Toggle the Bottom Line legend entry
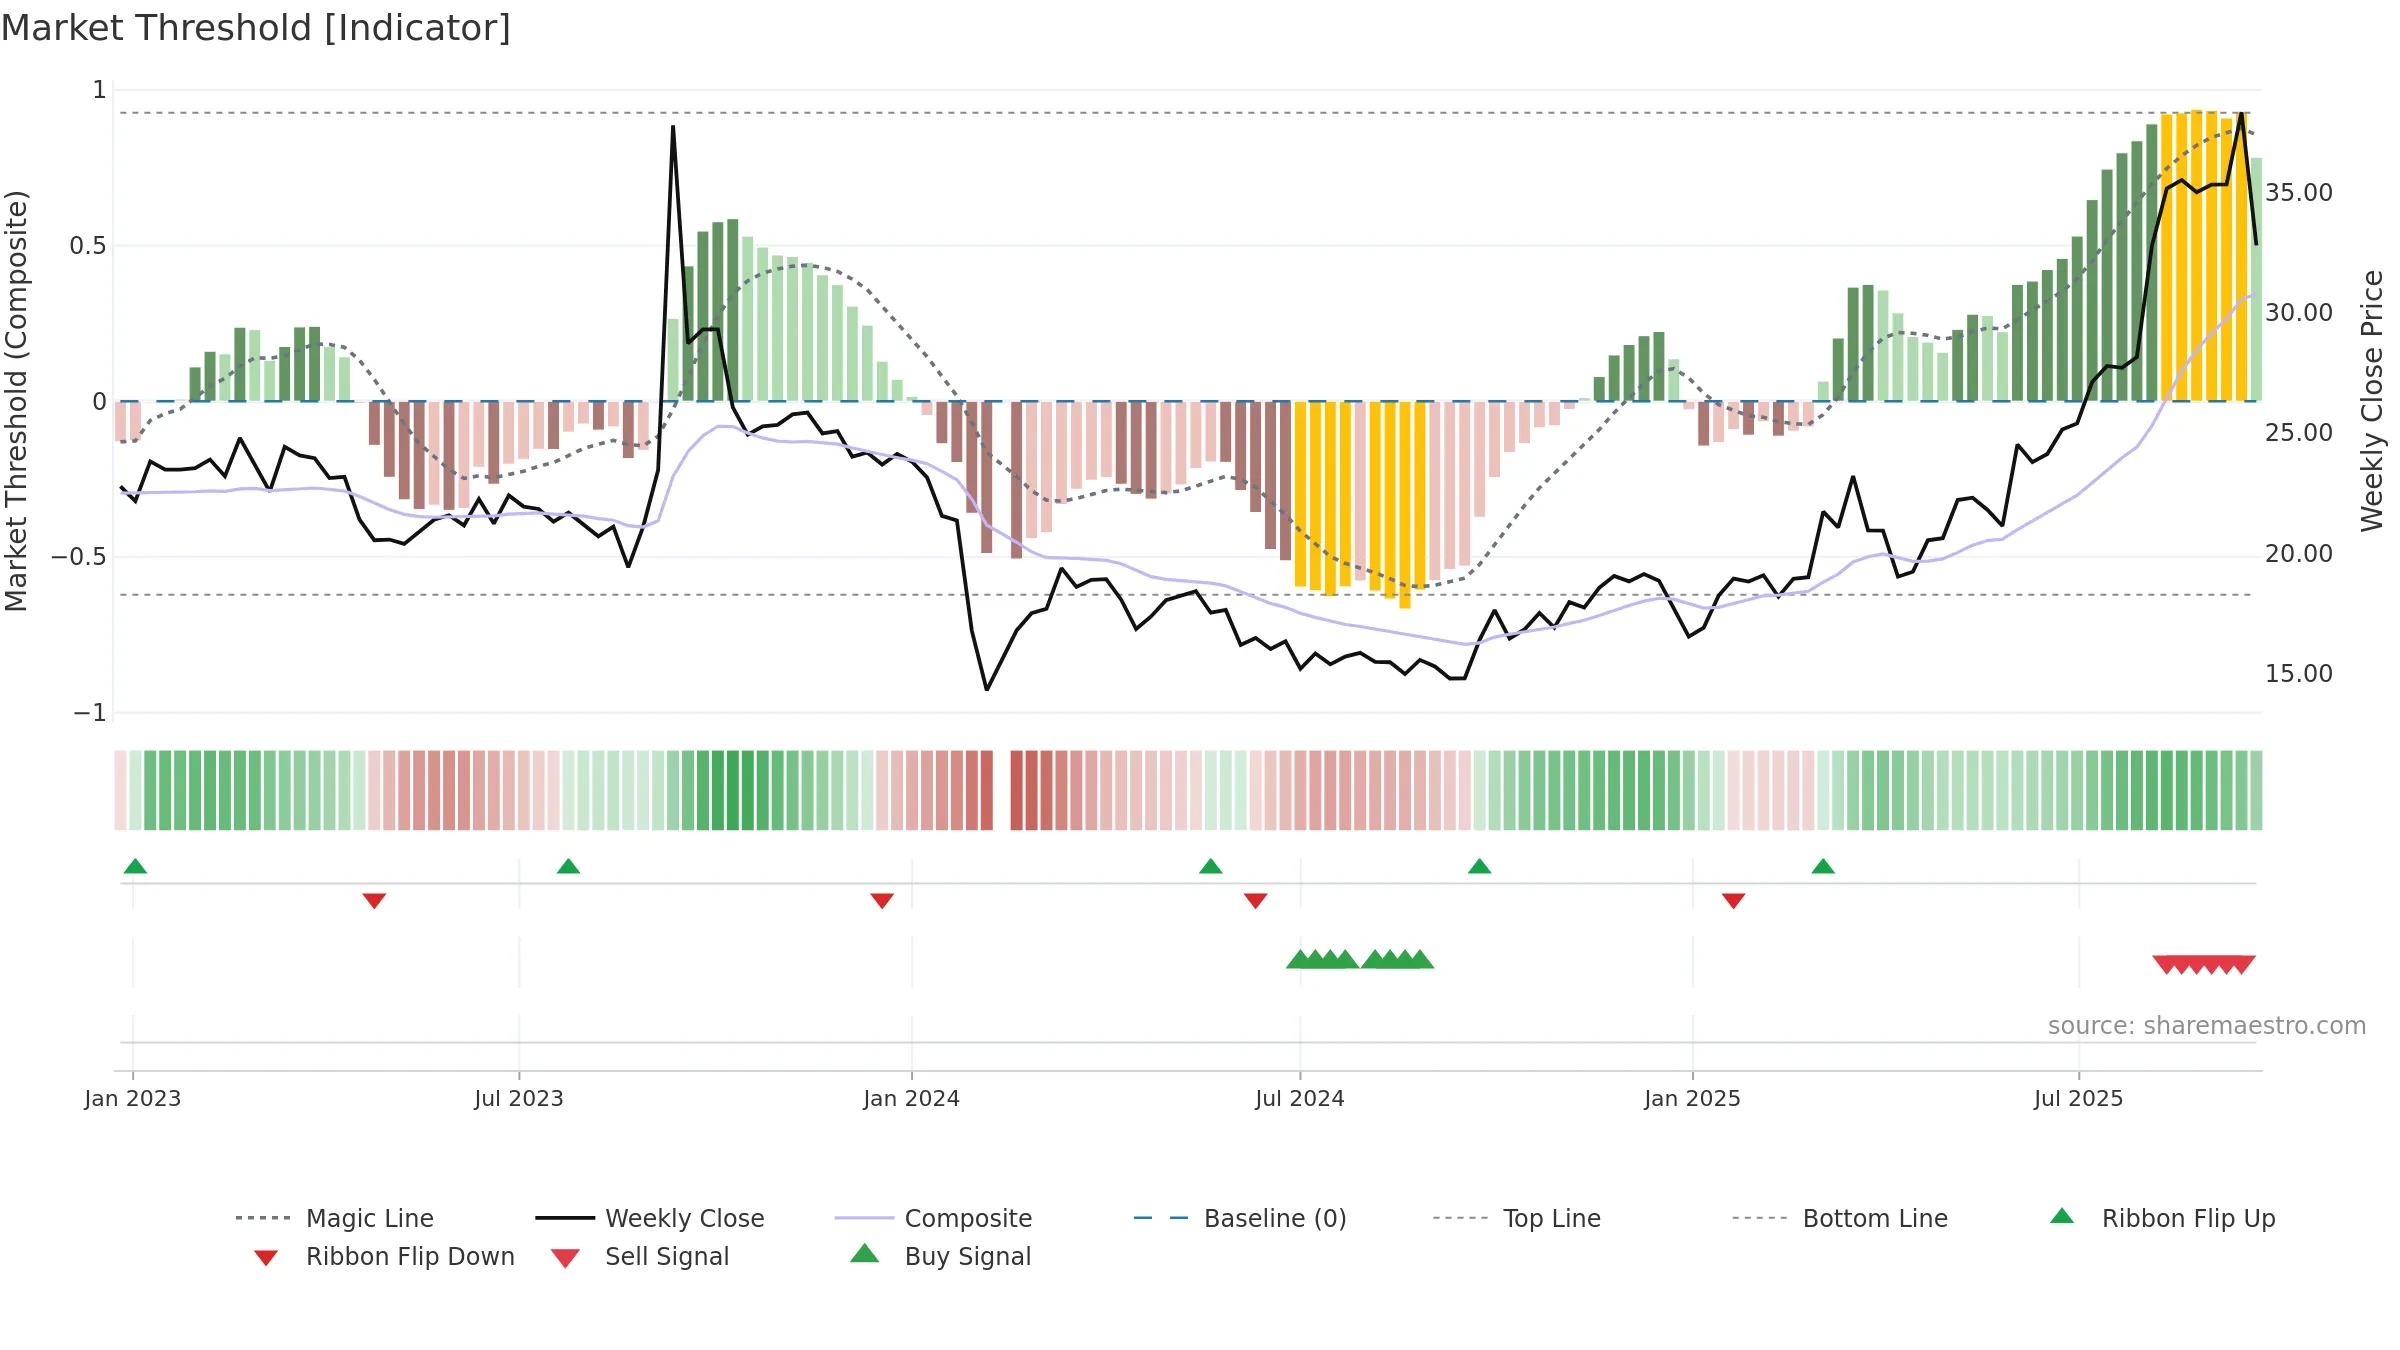 (1840, 1218)
